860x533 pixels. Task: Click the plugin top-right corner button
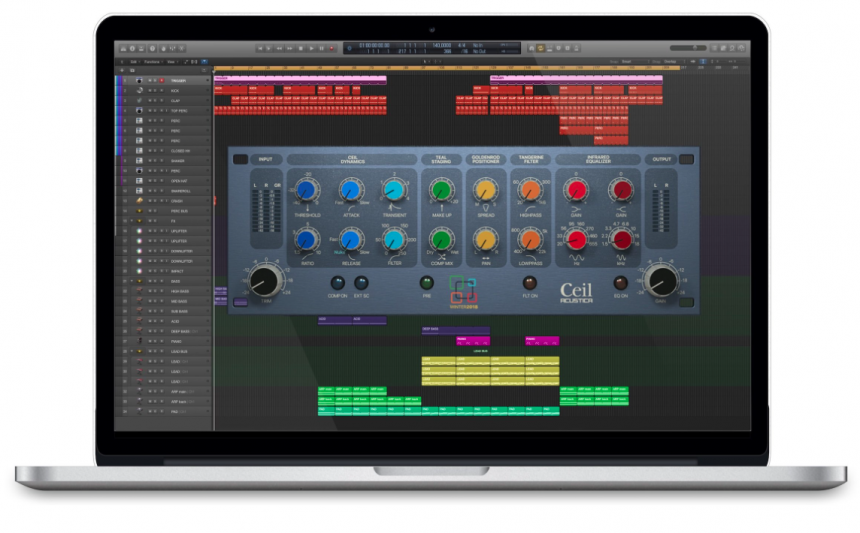(x=686, y=159)
